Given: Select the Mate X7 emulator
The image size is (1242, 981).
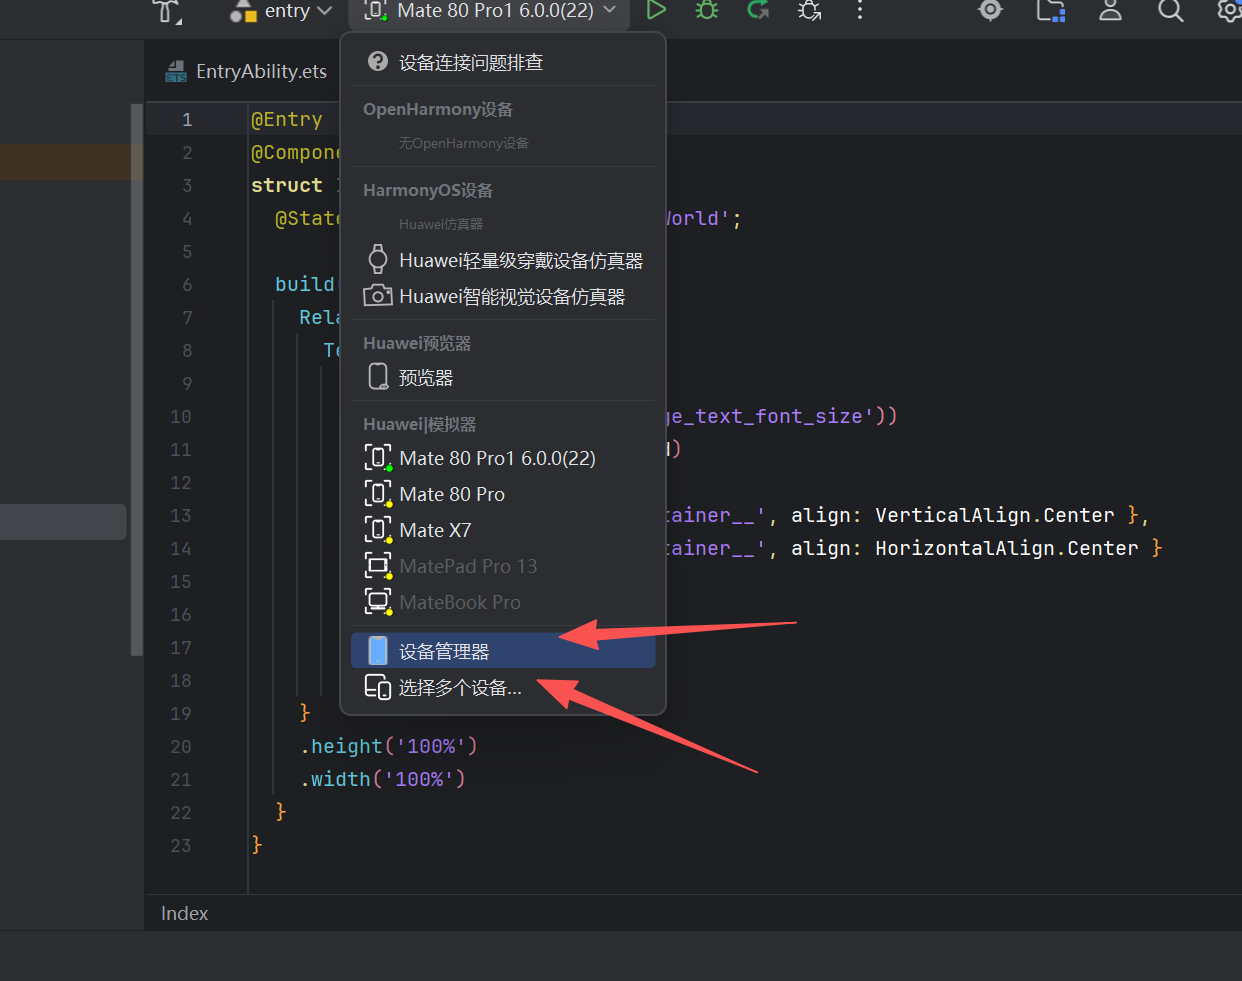Looking at the screenshot, I should coord(503,530).
